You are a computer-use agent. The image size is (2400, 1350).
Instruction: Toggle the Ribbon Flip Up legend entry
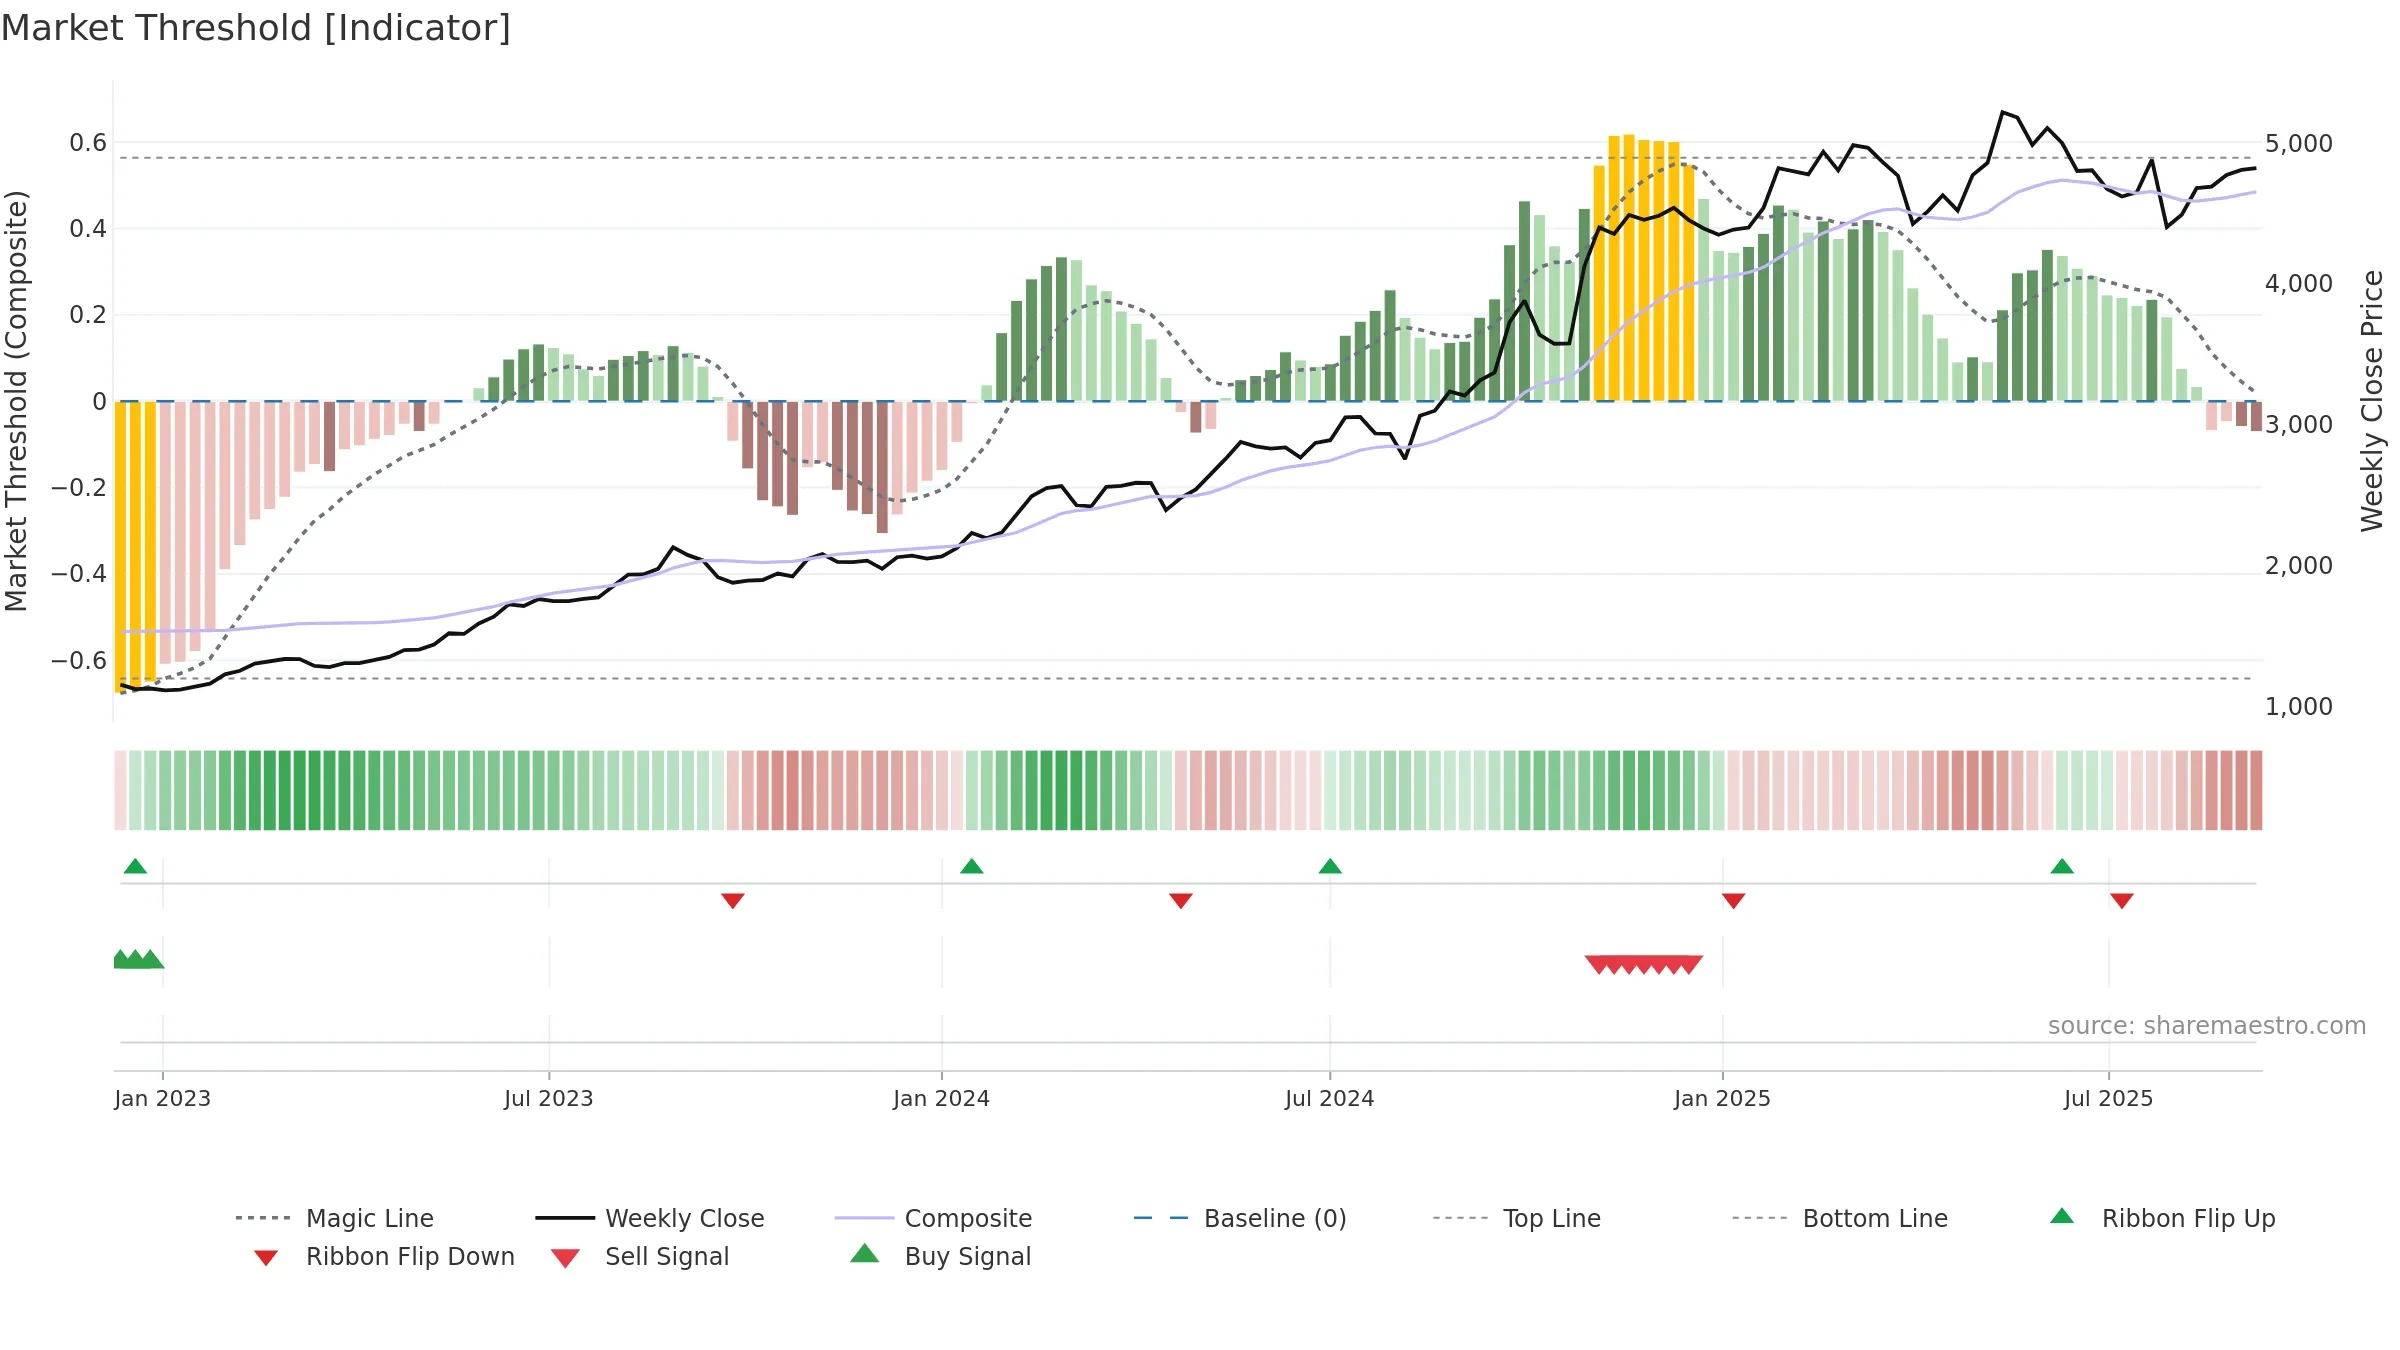point(2162,1218)
